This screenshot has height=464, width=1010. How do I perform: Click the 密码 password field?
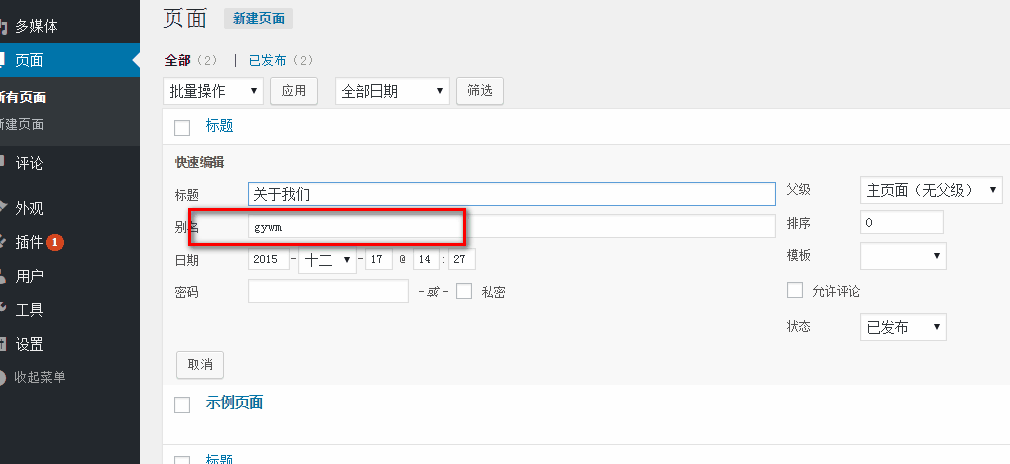pyautogui.click(x=328, y=291)
